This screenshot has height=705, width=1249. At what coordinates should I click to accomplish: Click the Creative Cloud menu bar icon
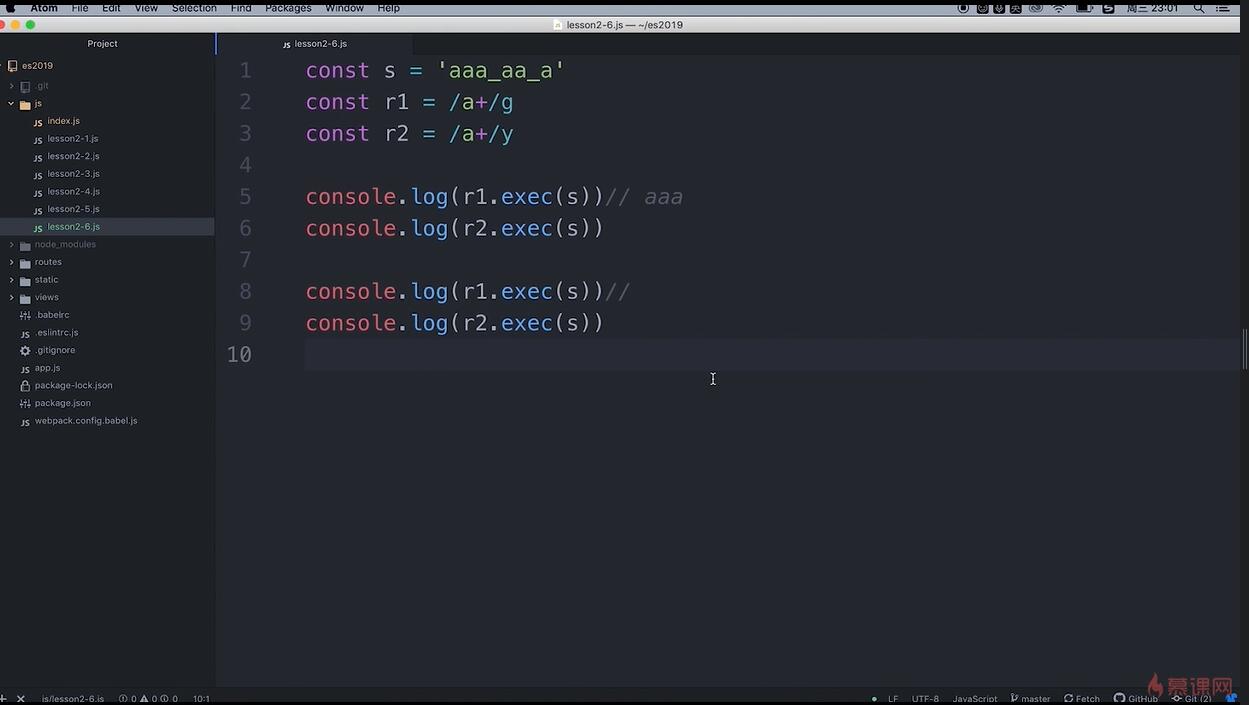[x=1036, y=8]
